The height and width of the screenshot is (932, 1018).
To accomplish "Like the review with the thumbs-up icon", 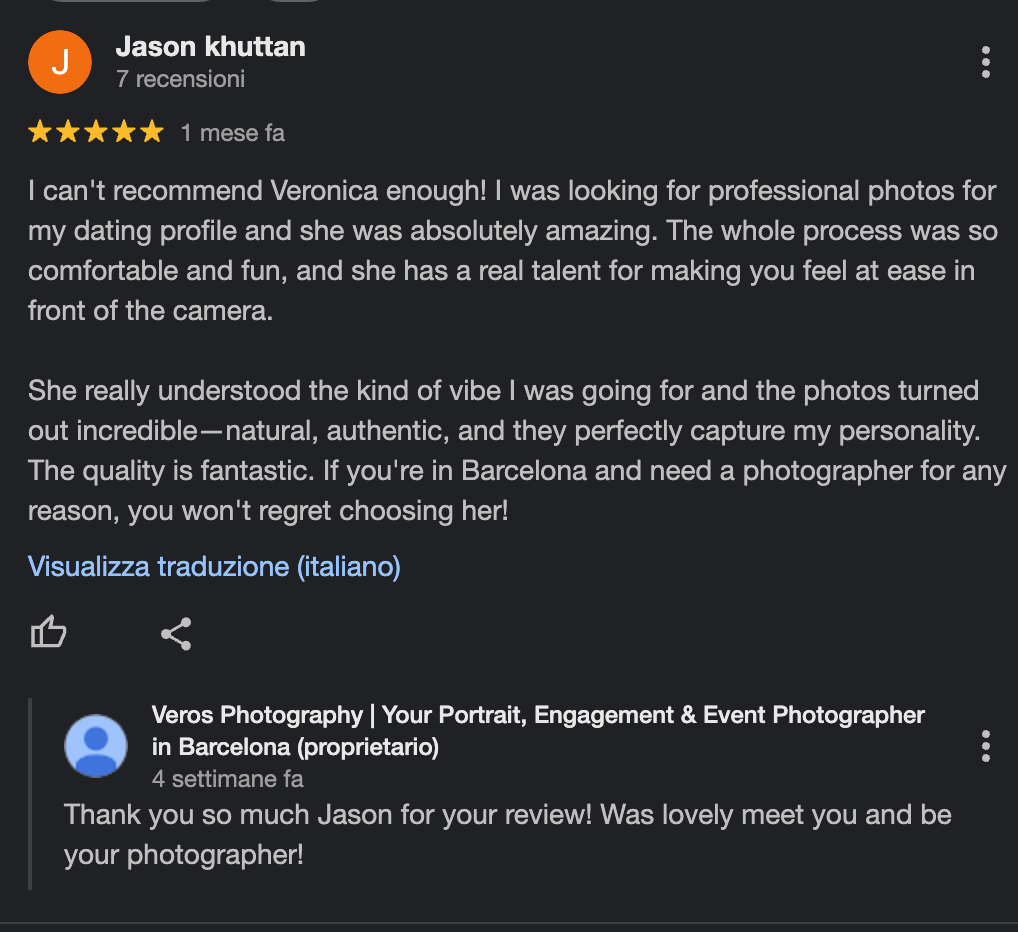I will [x=49, y=633].
